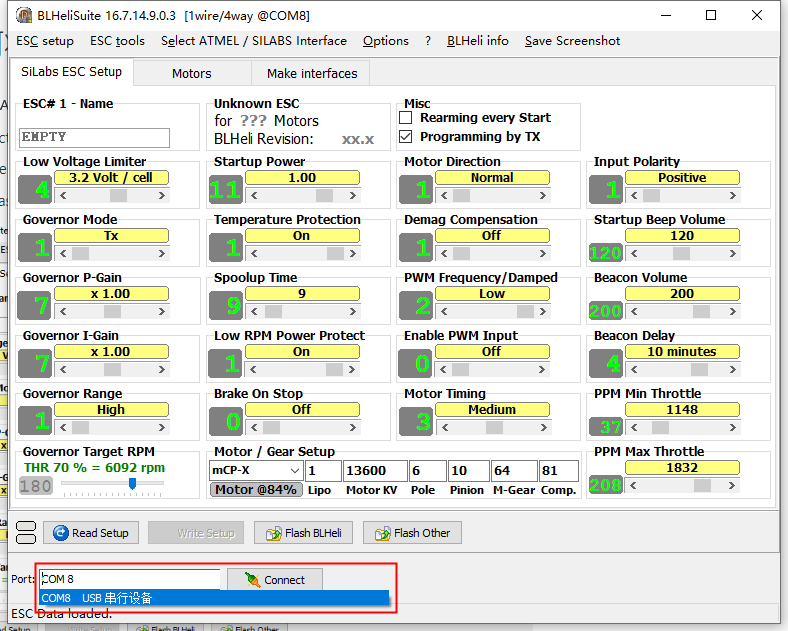Switch to the Motors tab
Image resolution: width=788 pixels, height=631 pixels.
[191, 73]
